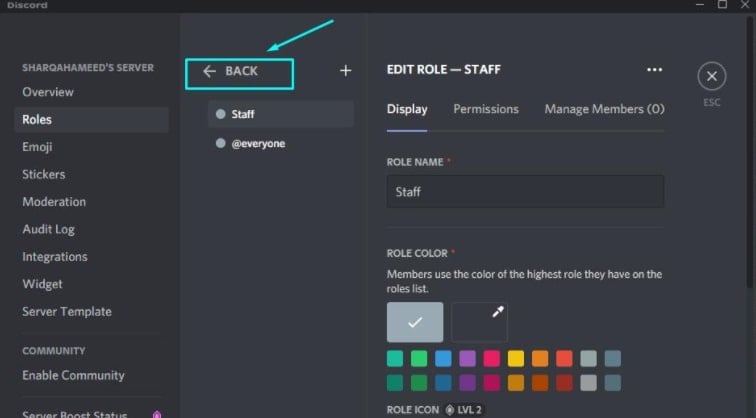Click the settings panel vertical scrollbar
This screenshot has height=418, width=756.
click(x=750, y=152)
